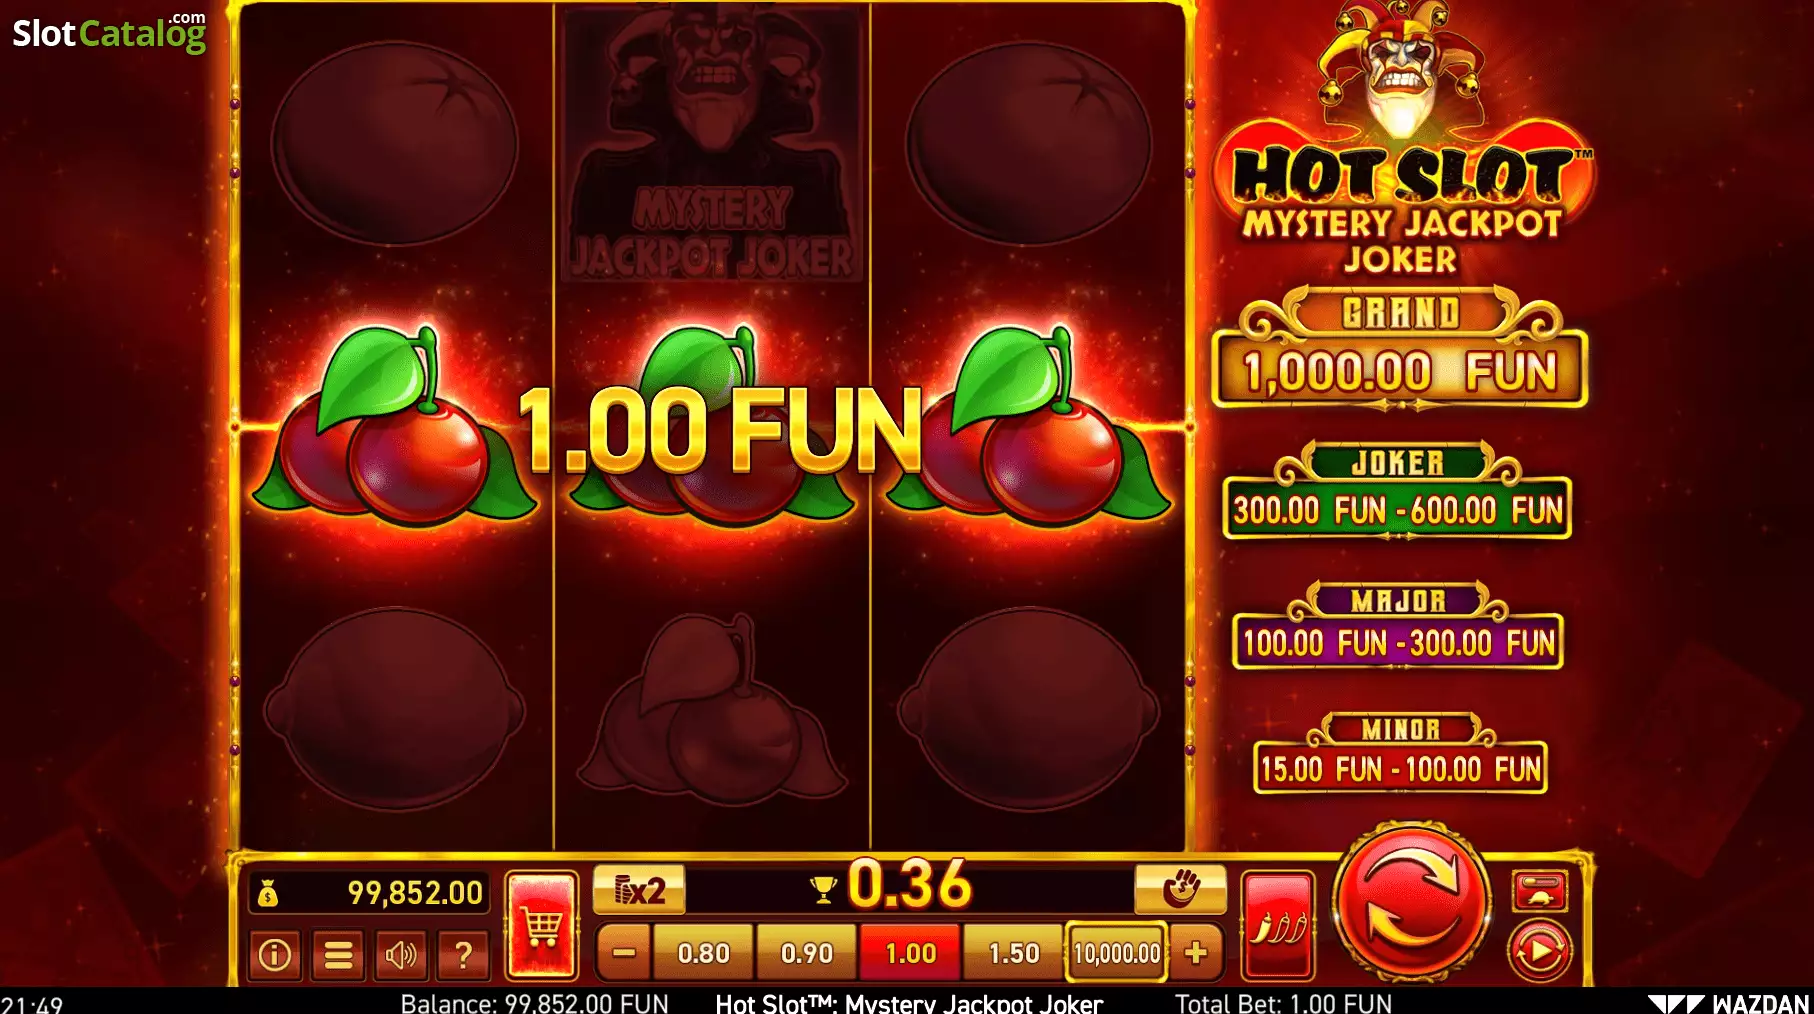The height and width of the screenshot is (1014, 1814).
Task: Select the 0.90 bet value
Action: (807, 953)
